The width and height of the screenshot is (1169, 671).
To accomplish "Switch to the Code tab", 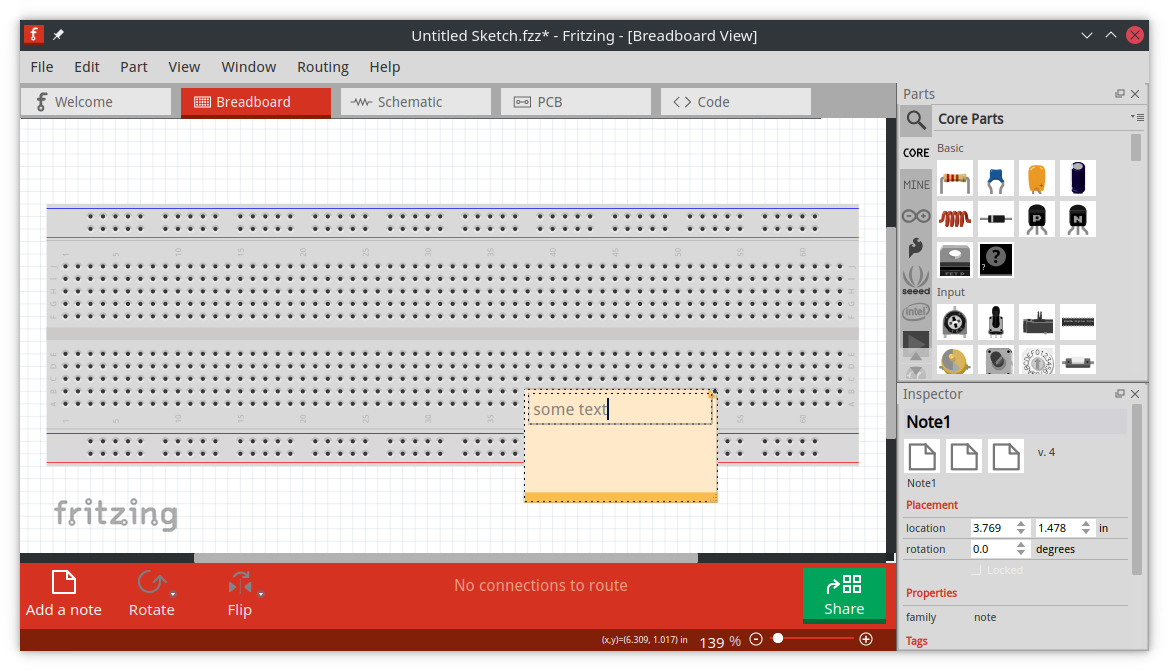I will 736,102.
